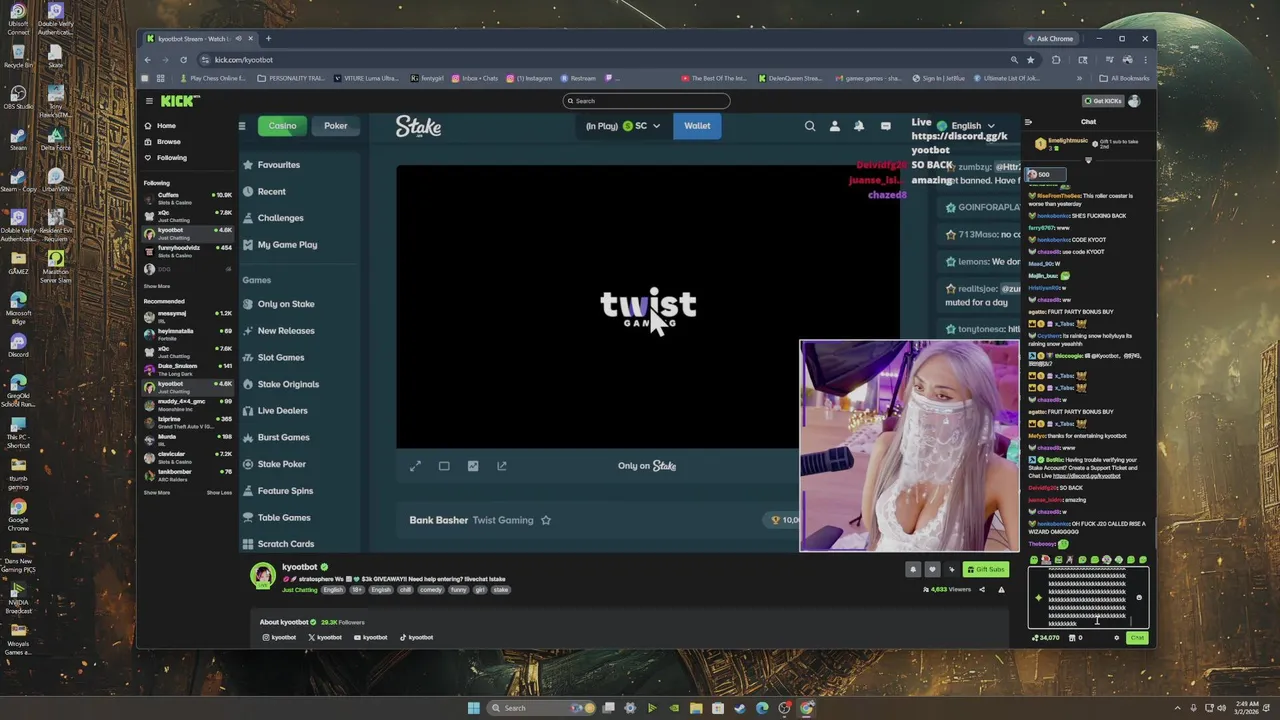The height and width of the screenshot is (720, 1280).
Task: Open Live Dealers category
Action: pyautogui.click(x=275, y=411)
